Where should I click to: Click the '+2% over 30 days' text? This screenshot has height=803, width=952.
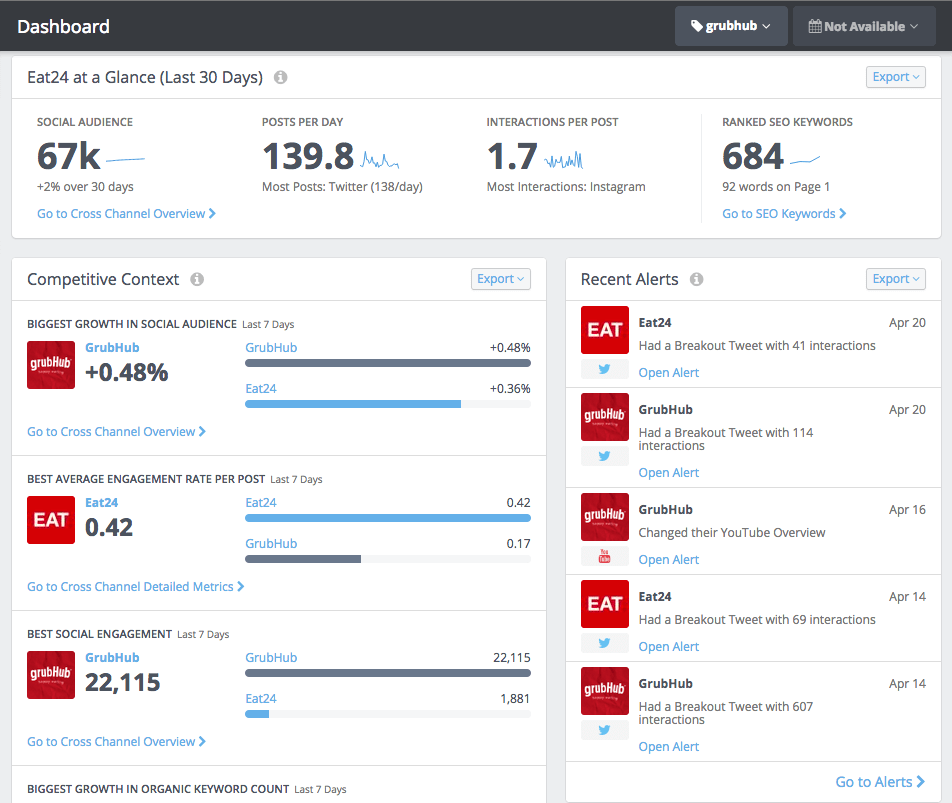point(85,187)
